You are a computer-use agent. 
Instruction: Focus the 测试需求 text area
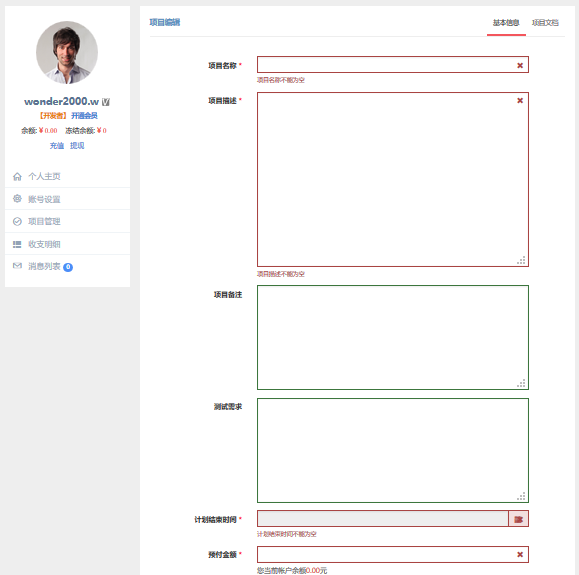tap(393, 450)
